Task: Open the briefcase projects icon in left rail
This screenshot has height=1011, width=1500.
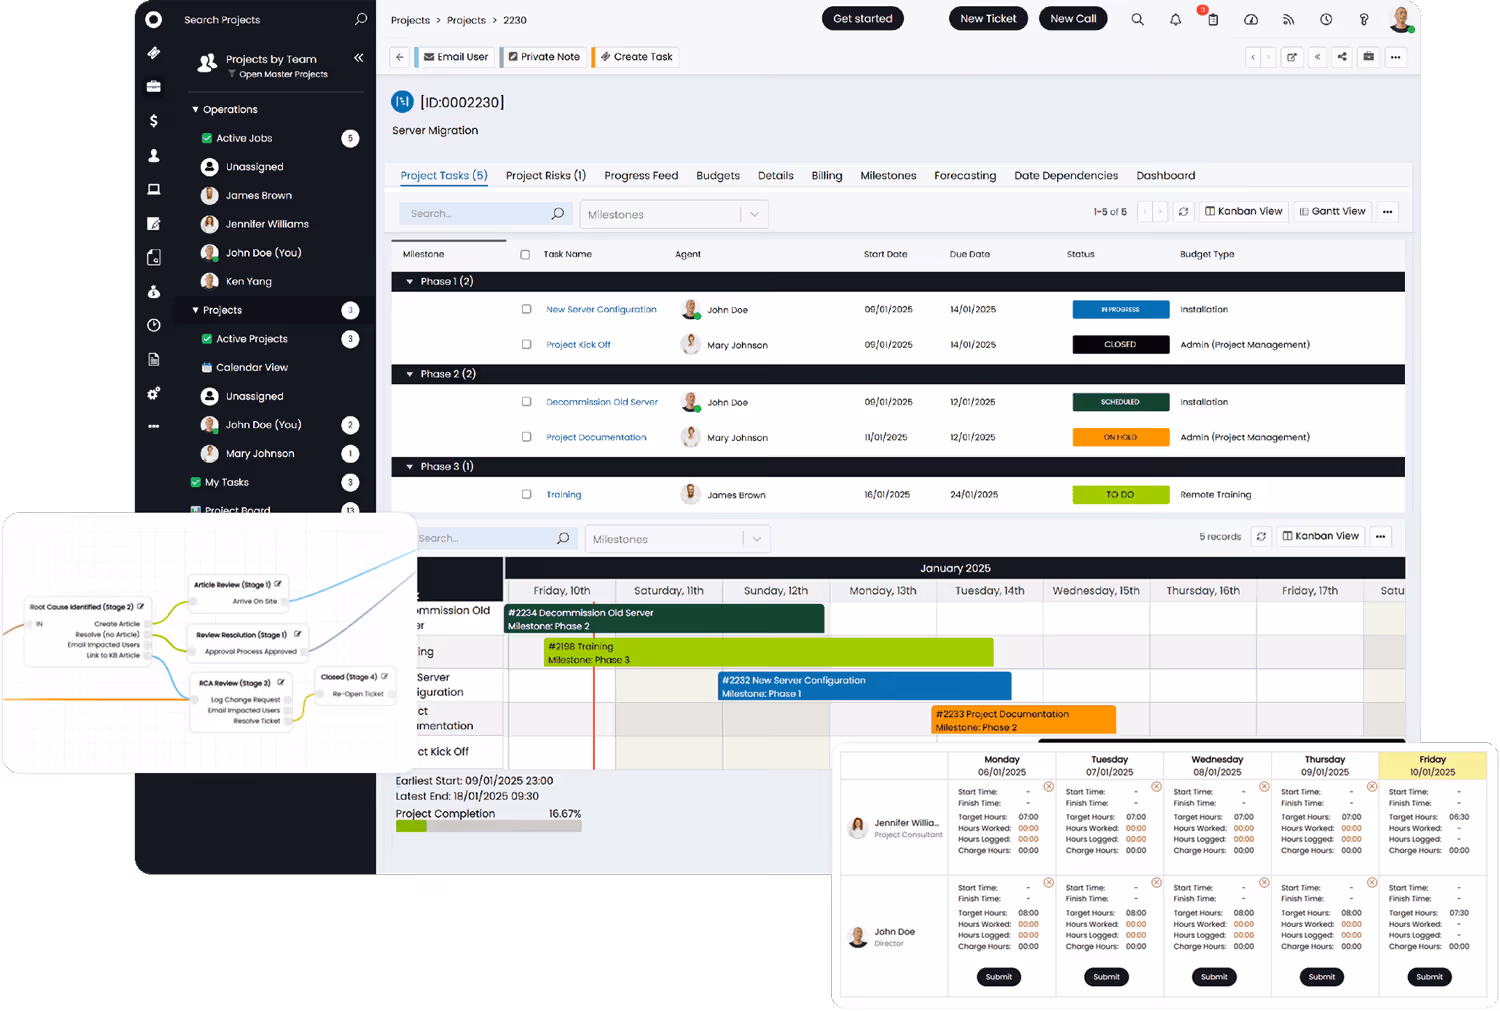Action: 153,87
